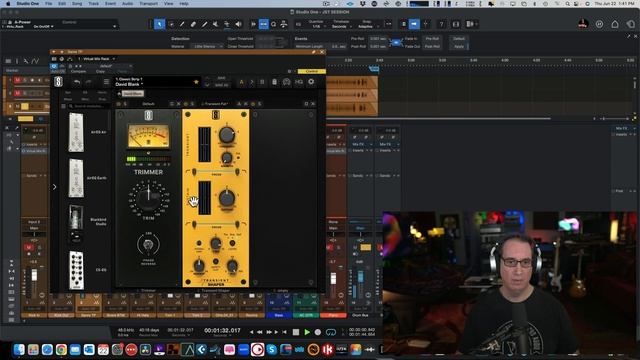Select the Mute tool in the toolbar
Screen dimensions: 640x360
coord(216,24)
